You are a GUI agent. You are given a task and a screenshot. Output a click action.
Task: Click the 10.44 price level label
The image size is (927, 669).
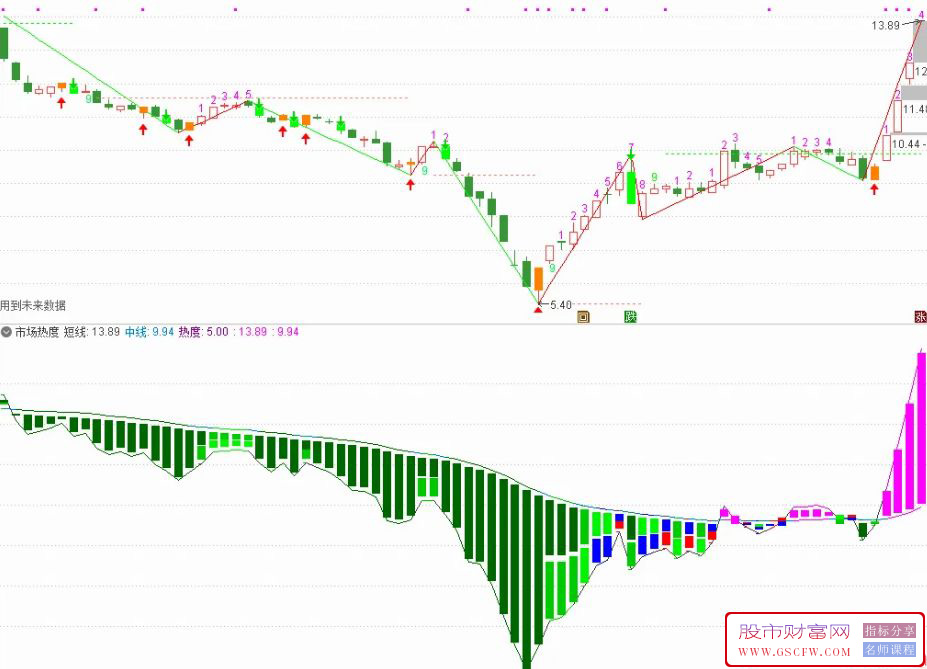[906, 144]
